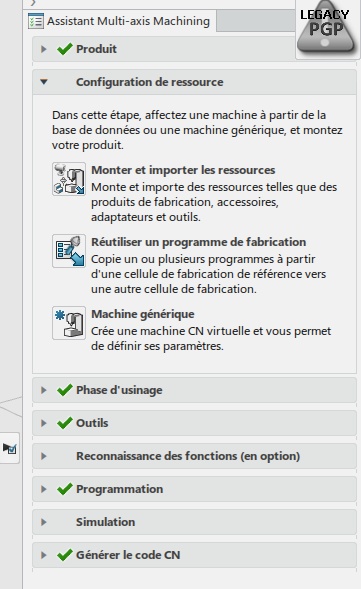Click the Réutiliser un programme de fabrication icon
This screenshot has height=589, width=361.
pyautogui.click(x=69, y=251)
